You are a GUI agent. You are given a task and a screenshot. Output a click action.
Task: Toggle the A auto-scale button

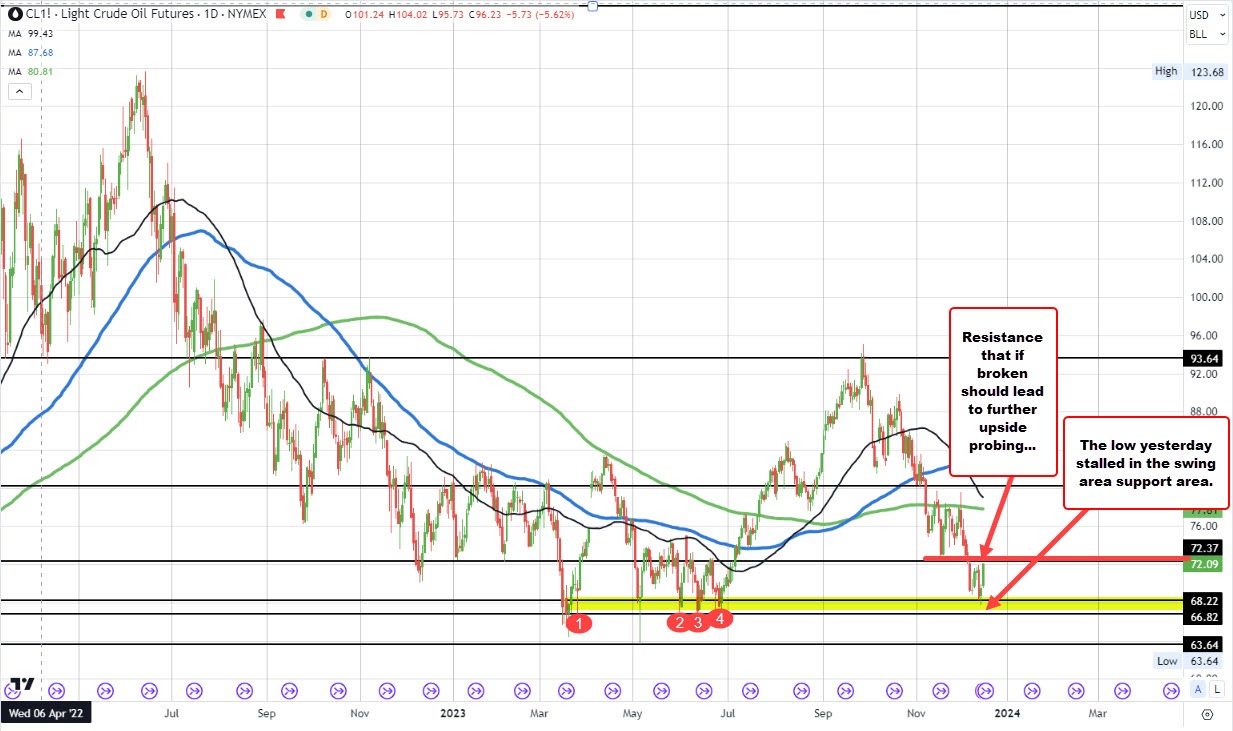click(1198, 689)
